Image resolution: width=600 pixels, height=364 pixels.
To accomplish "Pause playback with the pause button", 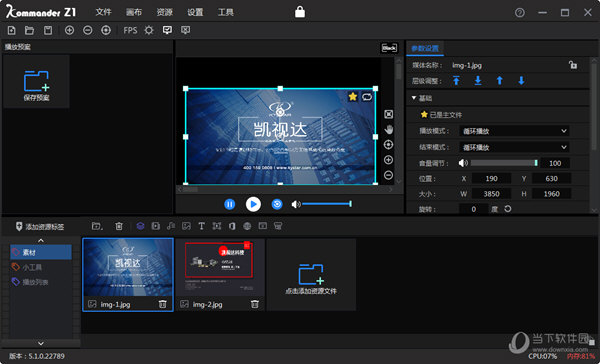I will coord(230,204).
